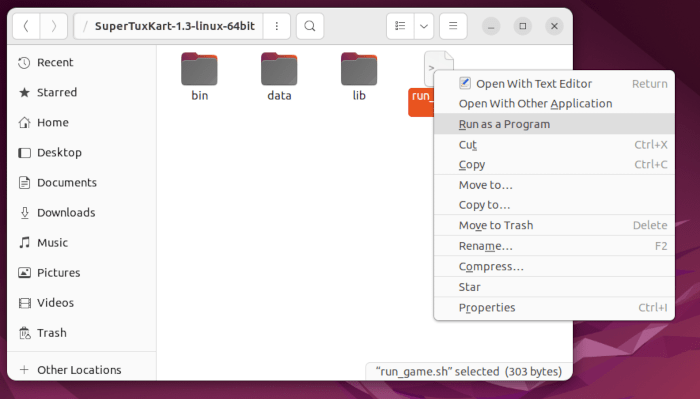
Task: Open the Music sidebar location
Action: click(x=82, y=243)
